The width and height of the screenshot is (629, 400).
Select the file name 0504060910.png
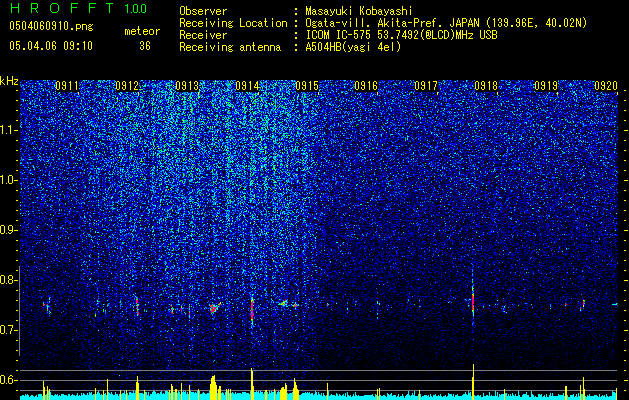click(x=51, y=27)
